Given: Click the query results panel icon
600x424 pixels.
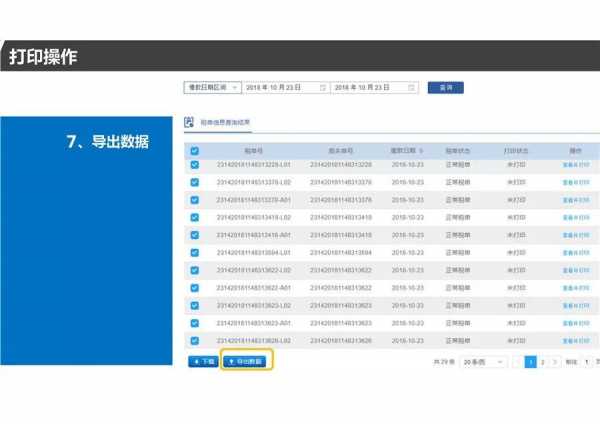Looking at the screenshot, I should tap(189, 122).
